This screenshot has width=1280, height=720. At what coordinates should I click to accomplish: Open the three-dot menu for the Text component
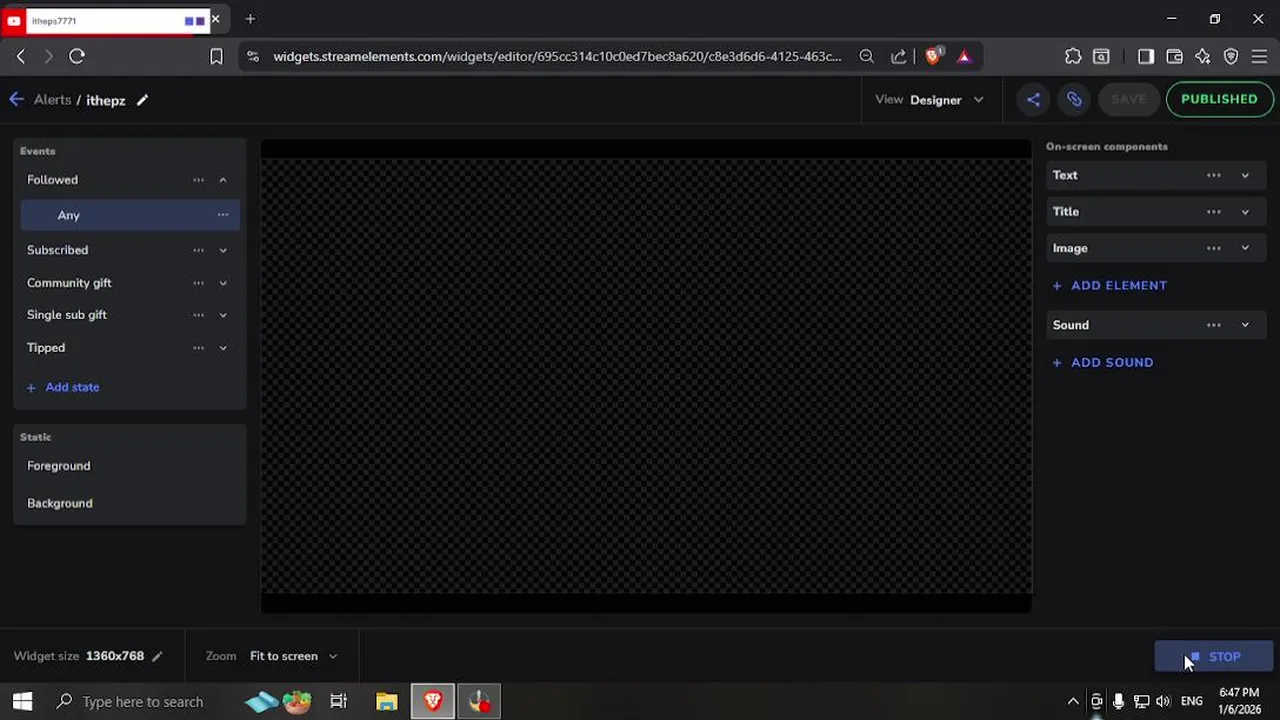coord(1213,175)
